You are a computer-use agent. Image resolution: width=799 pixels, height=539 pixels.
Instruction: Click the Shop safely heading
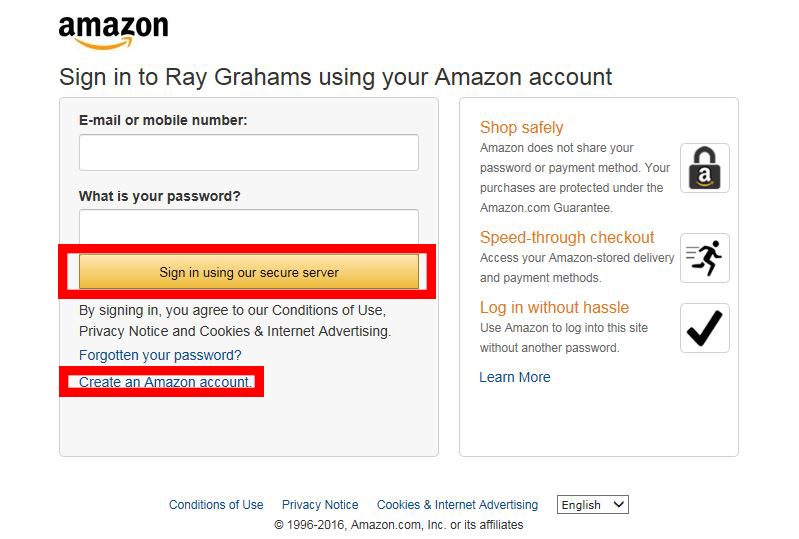click(x=521, y=127)
